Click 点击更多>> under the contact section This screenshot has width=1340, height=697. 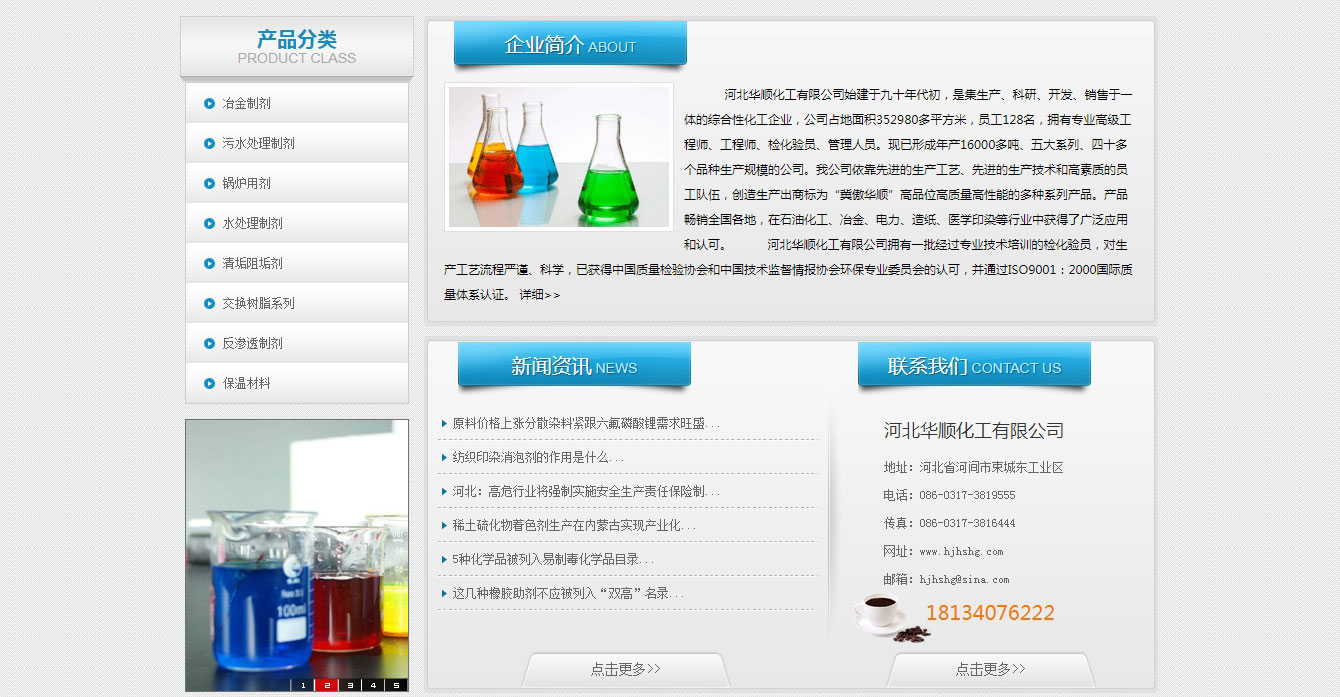(990, 669)
